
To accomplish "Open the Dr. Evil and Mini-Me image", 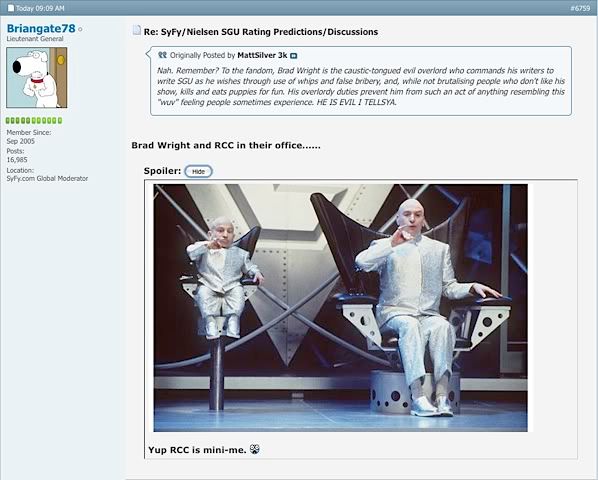I will pos(341,308).
